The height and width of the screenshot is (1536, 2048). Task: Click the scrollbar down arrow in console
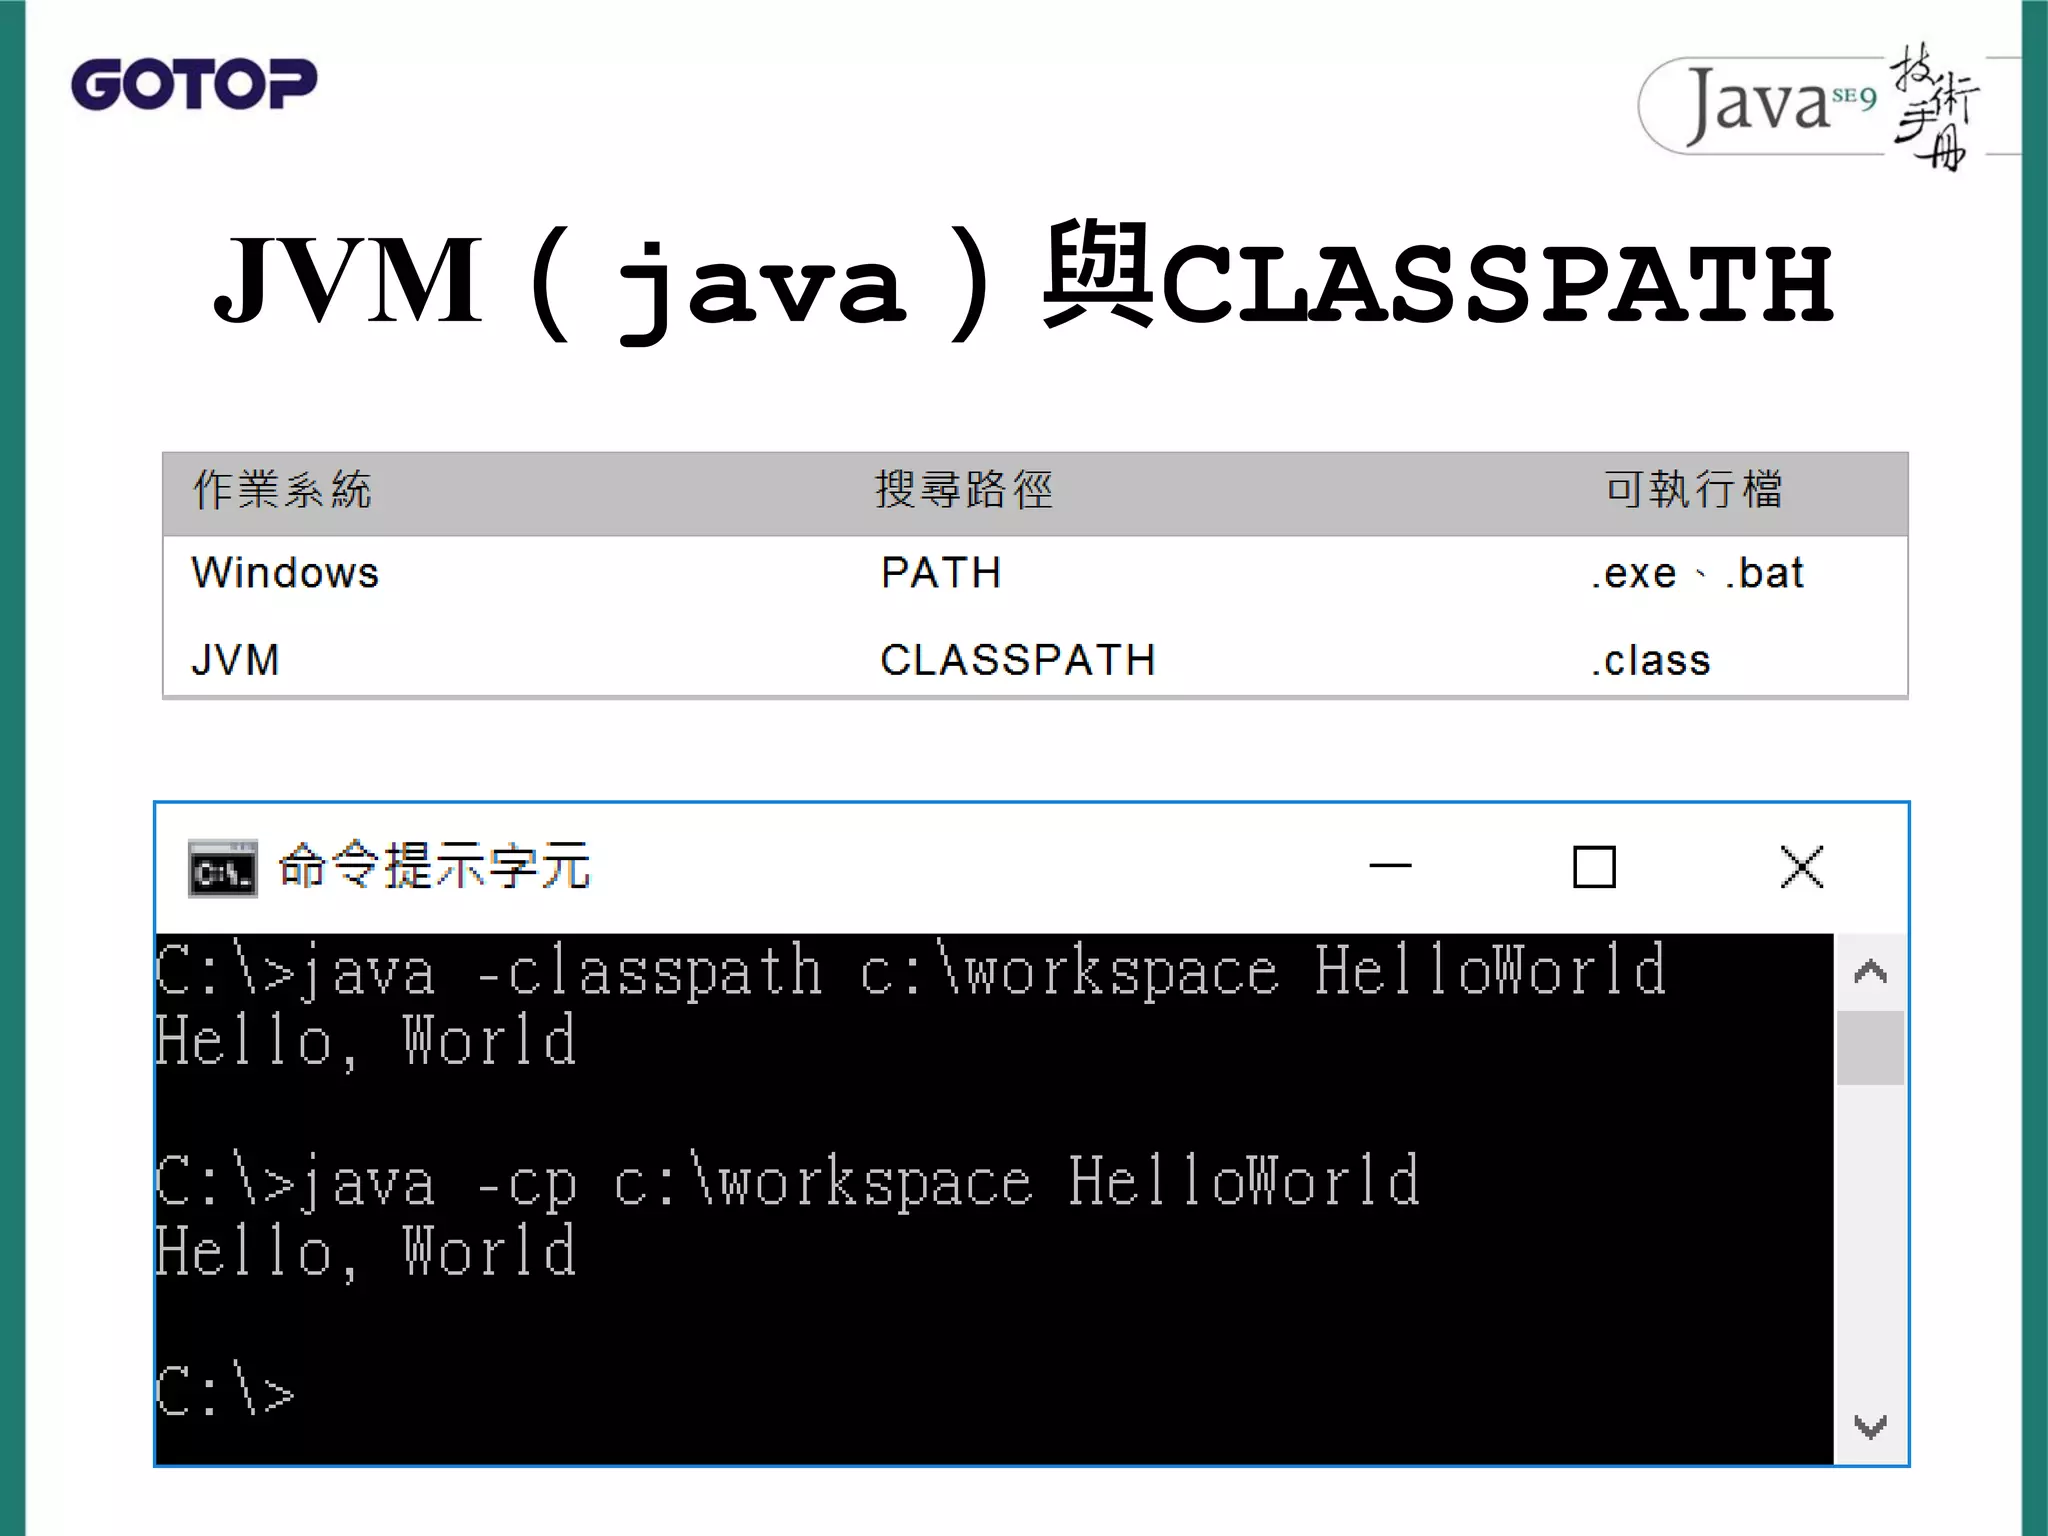1870,1426
